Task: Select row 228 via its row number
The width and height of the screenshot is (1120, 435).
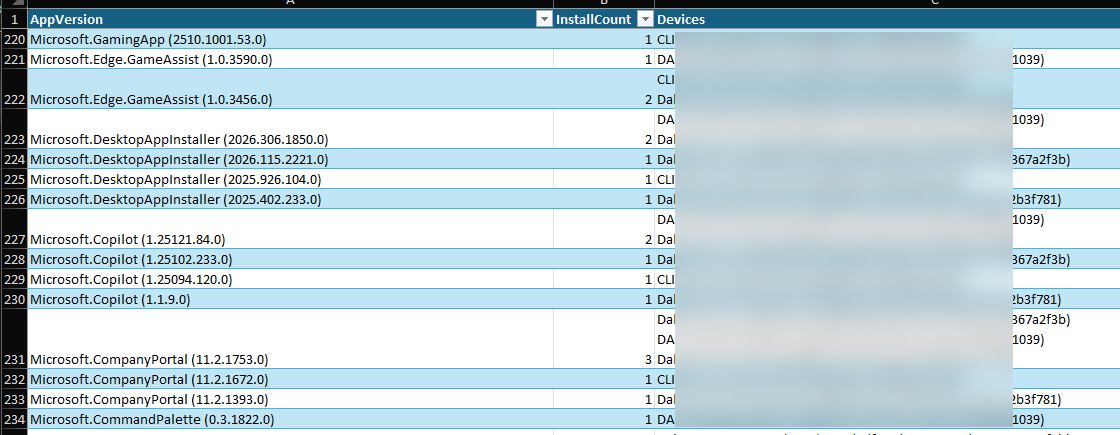Action: point(14,259)
